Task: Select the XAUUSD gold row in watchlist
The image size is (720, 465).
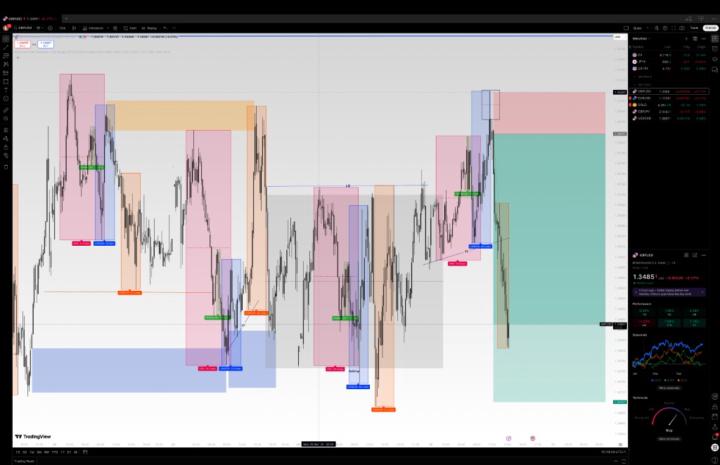Action: click(670, 105)
